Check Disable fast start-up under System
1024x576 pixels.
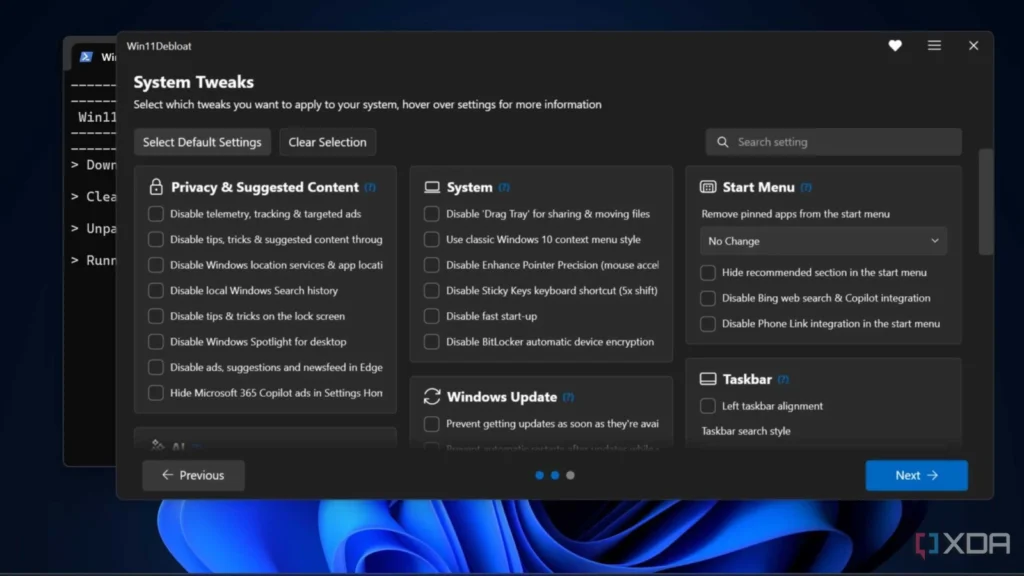click(x=431, y=316)
